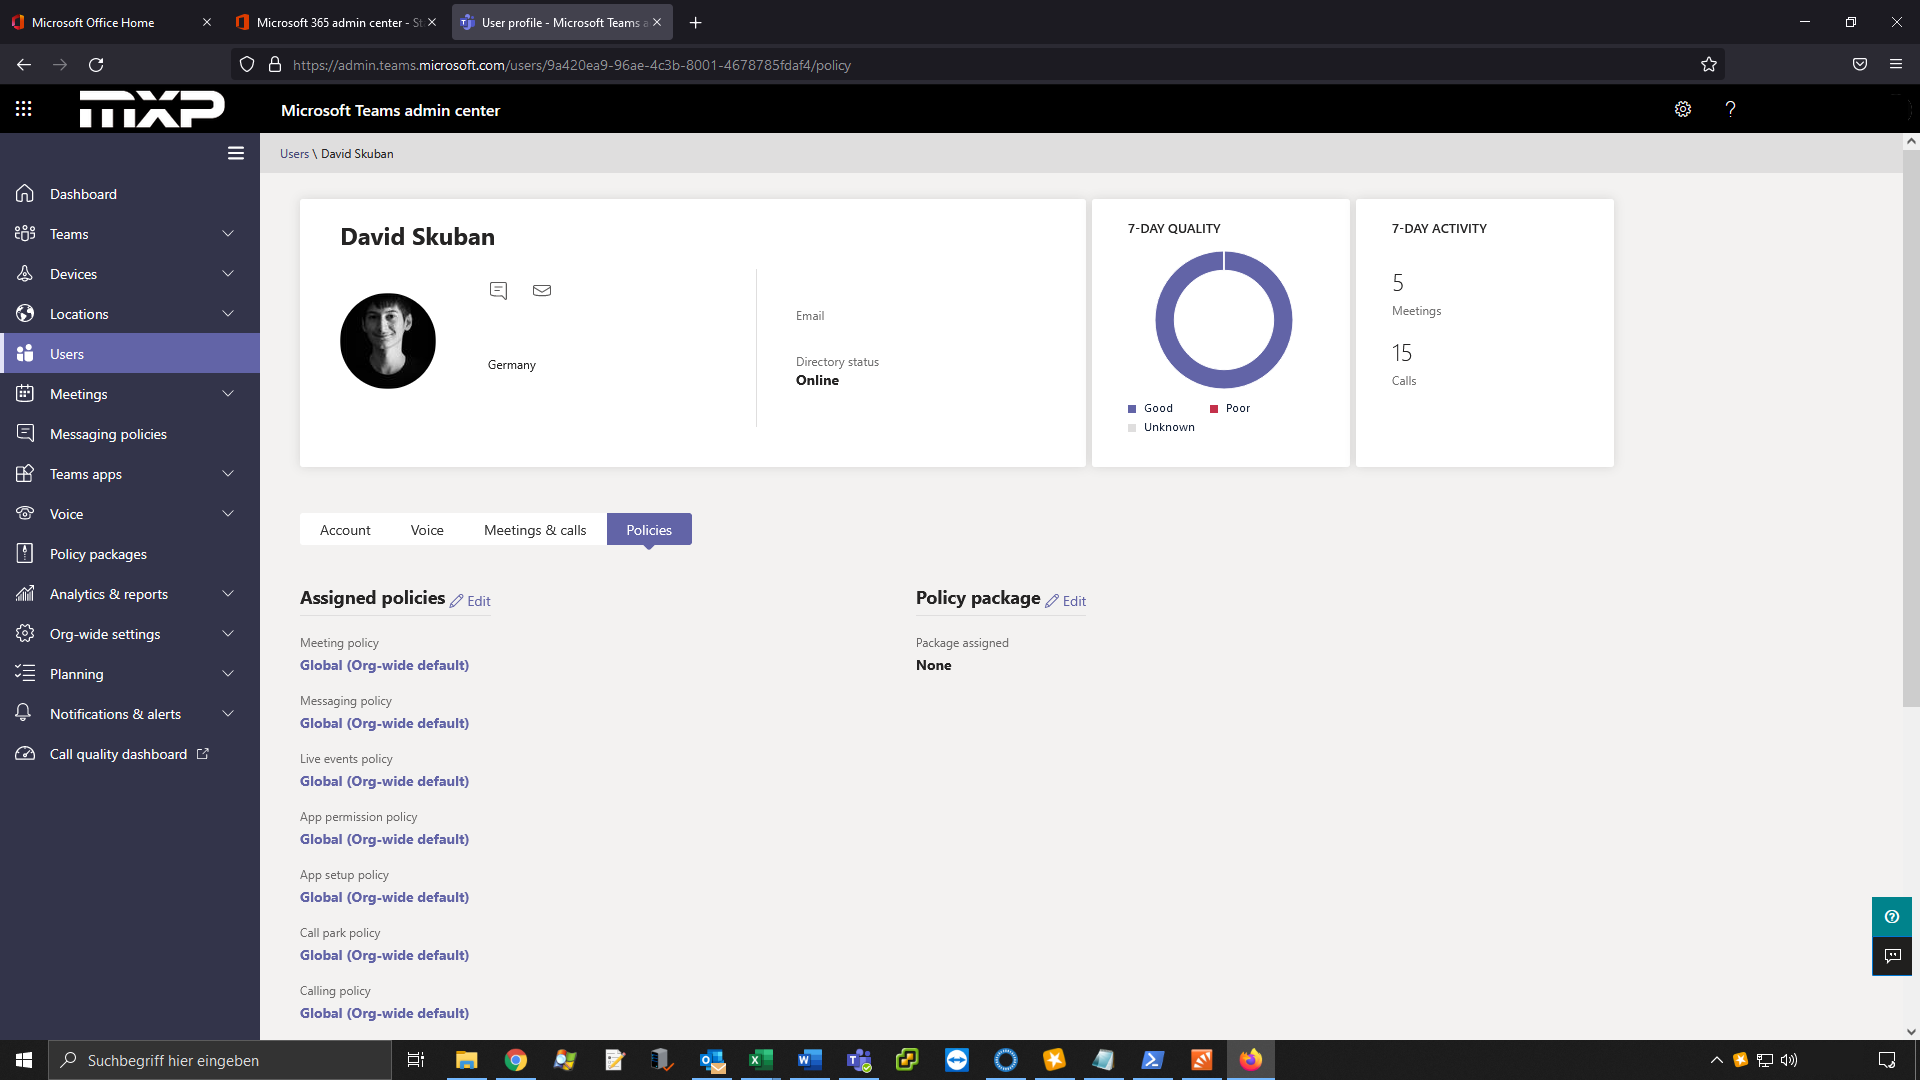The height and width of the screenshot is (1080, 1920).
Task: Open the App permission policy Global link
Action: pyautogui.click(x=384, y=839)
